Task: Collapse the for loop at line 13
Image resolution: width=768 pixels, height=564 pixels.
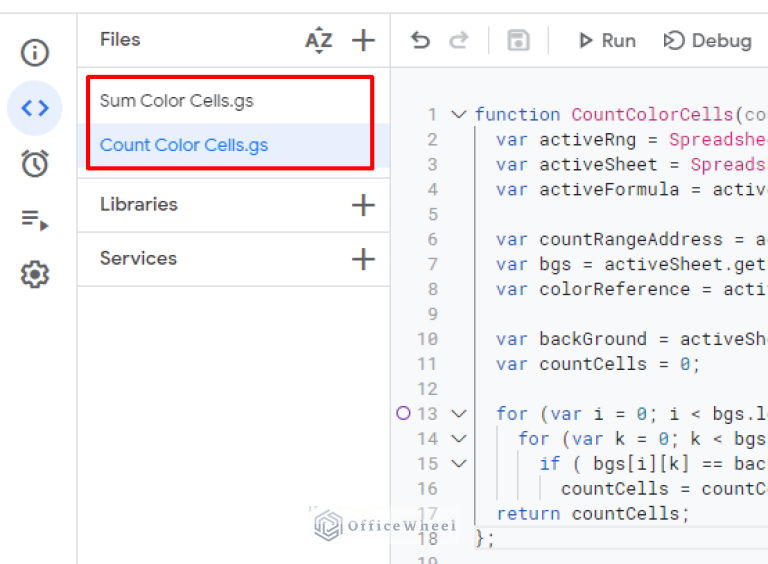Action: click(458, 414)
